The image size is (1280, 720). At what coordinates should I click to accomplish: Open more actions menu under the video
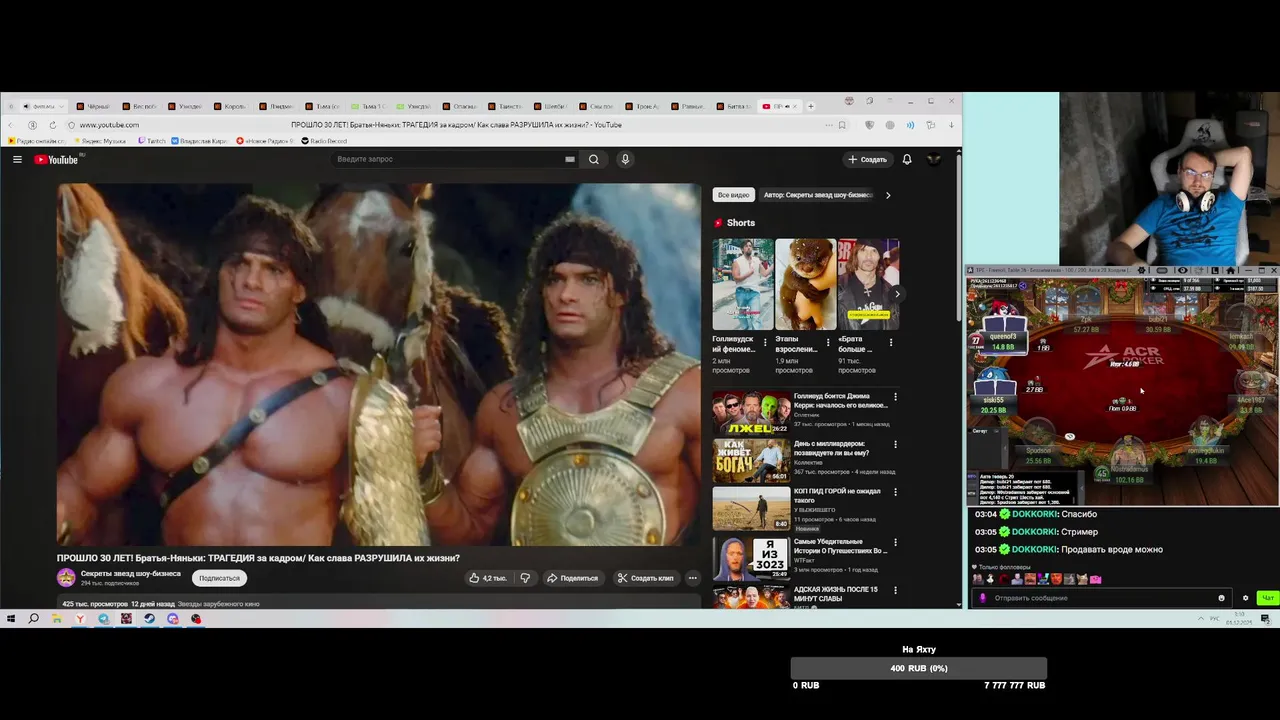click(692, 578)
